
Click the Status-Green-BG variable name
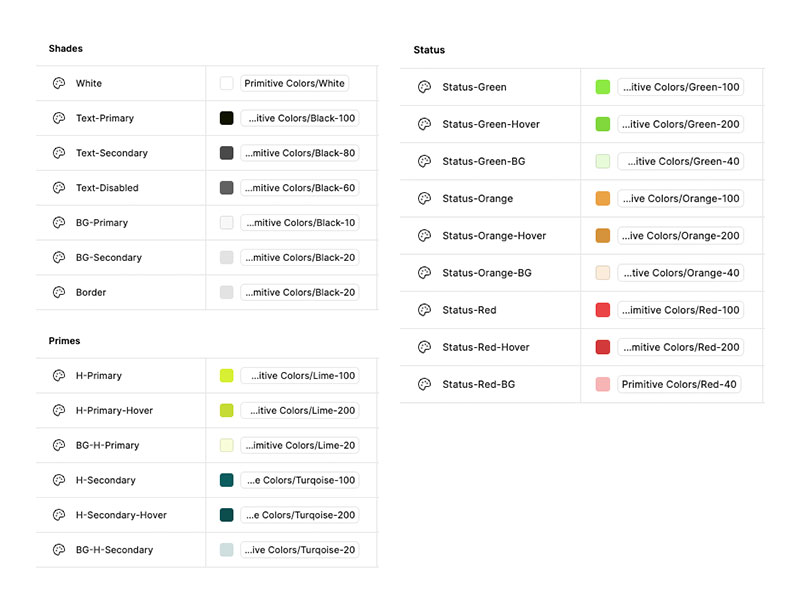(483, 162)
